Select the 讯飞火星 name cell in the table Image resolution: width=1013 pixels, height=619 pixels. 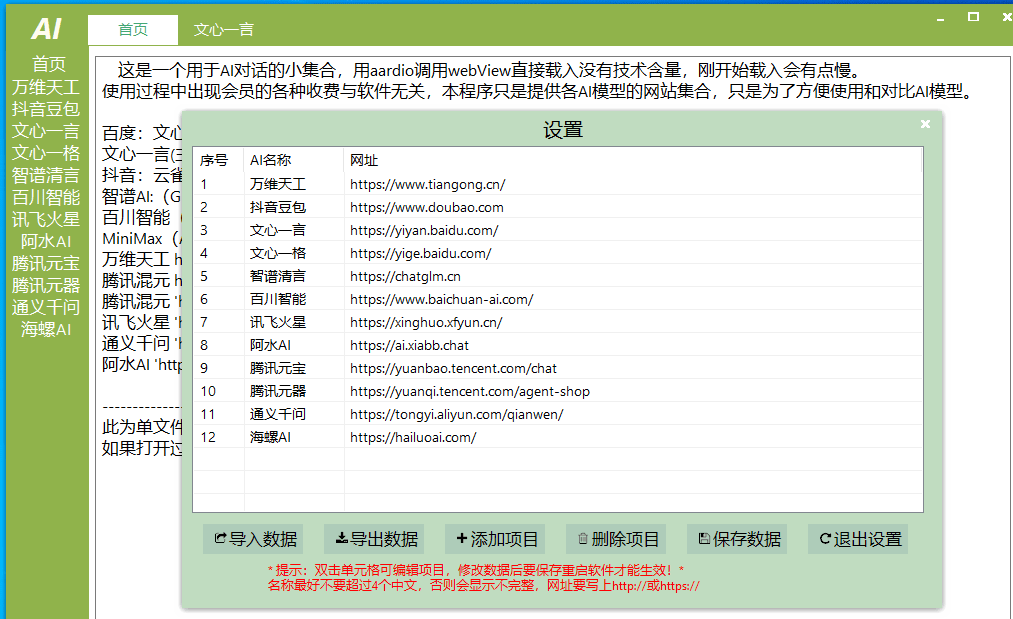(x=294, y=322)
